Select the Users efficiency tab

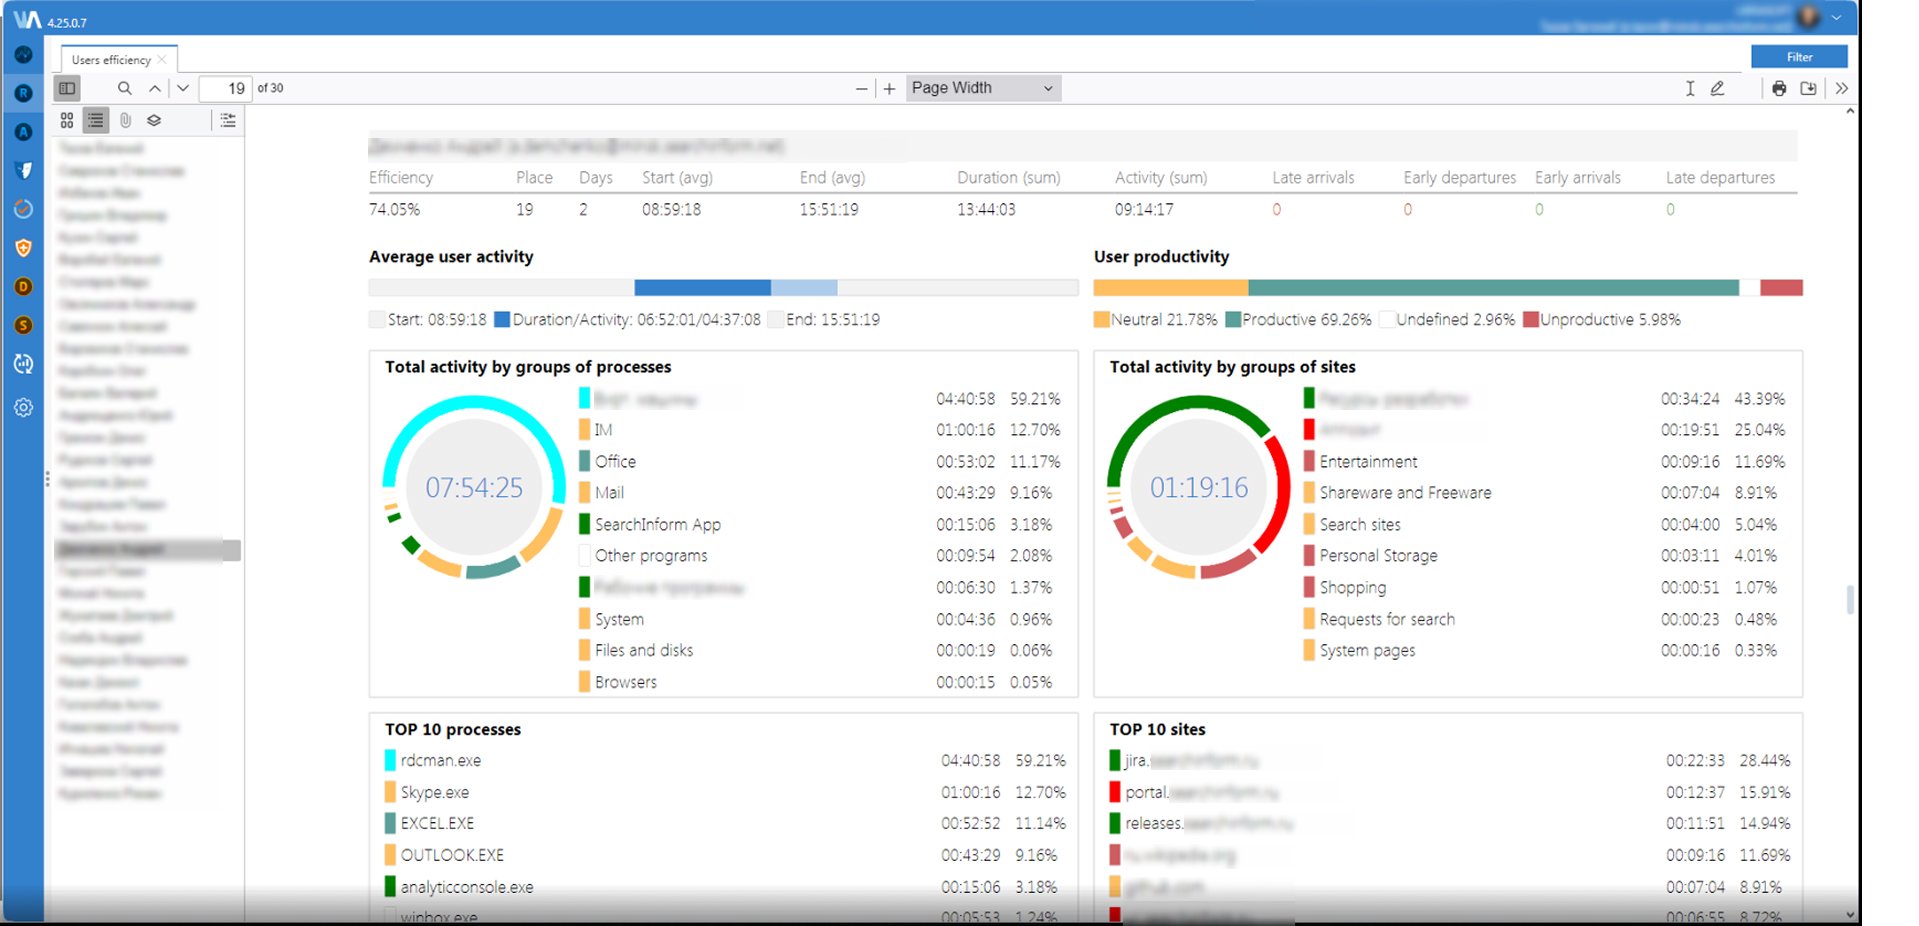[110, 59]
